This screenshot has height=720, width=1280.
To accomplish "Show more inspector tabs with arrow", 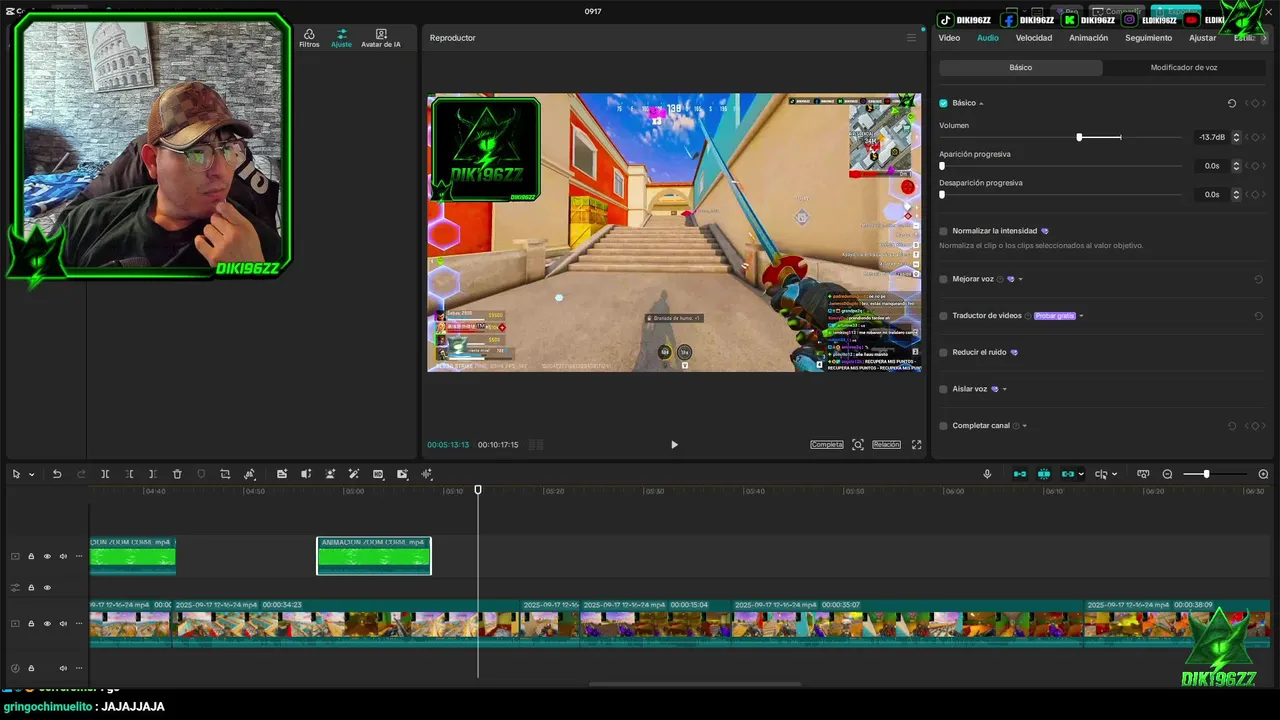I will [x=1264, y=38].
